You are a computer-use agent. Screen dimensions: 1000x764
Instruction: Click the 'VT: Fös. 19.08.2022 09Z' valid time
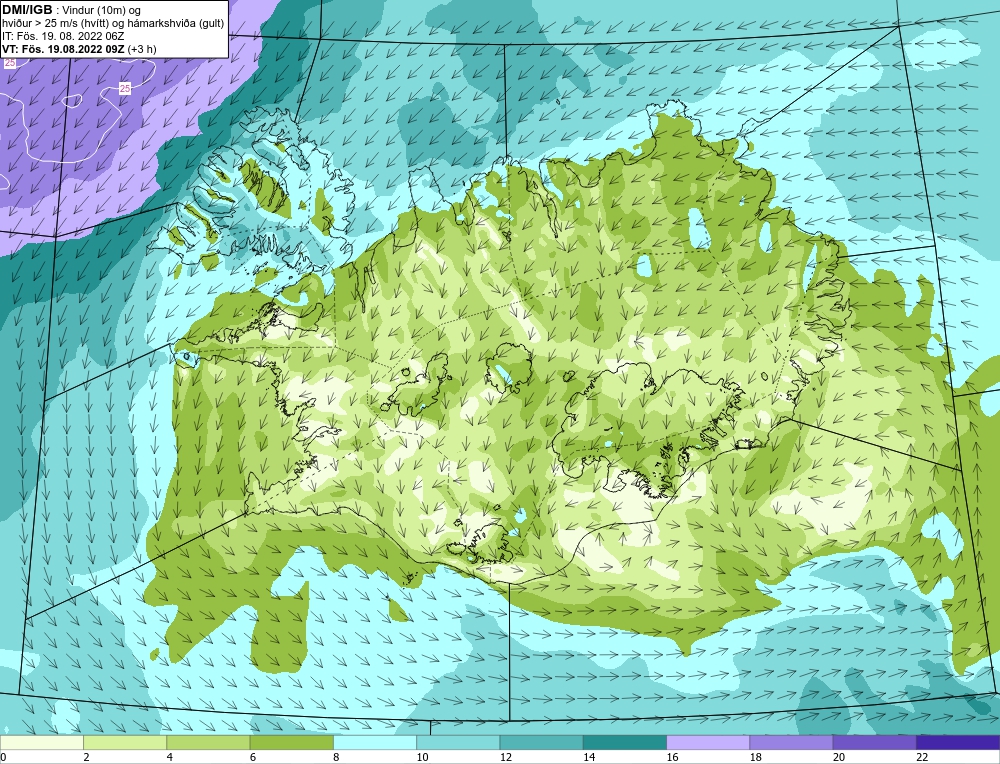[64, 48]
